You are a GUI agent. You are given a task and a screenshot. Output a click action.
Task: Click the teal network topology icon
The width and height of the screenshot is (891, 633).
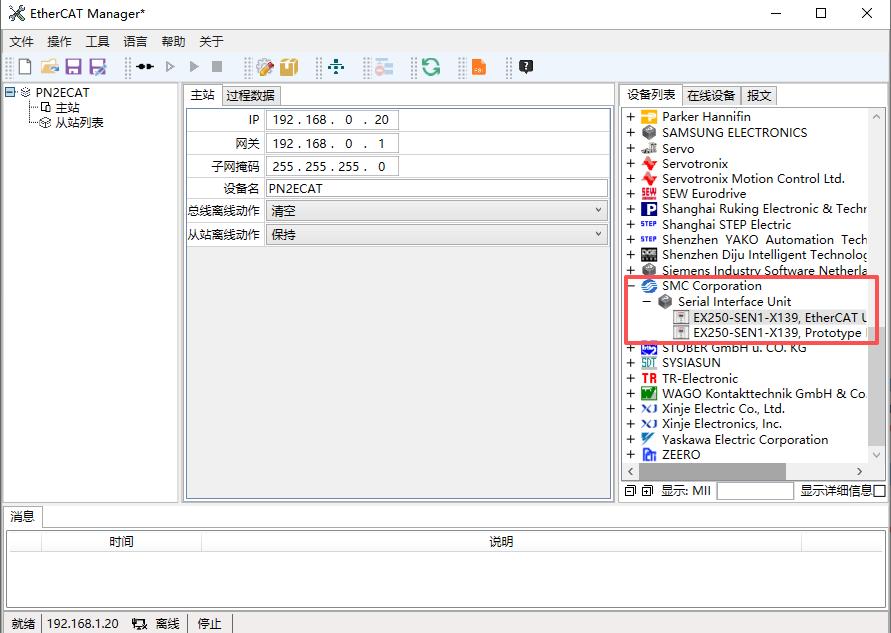tap(336, 66)
